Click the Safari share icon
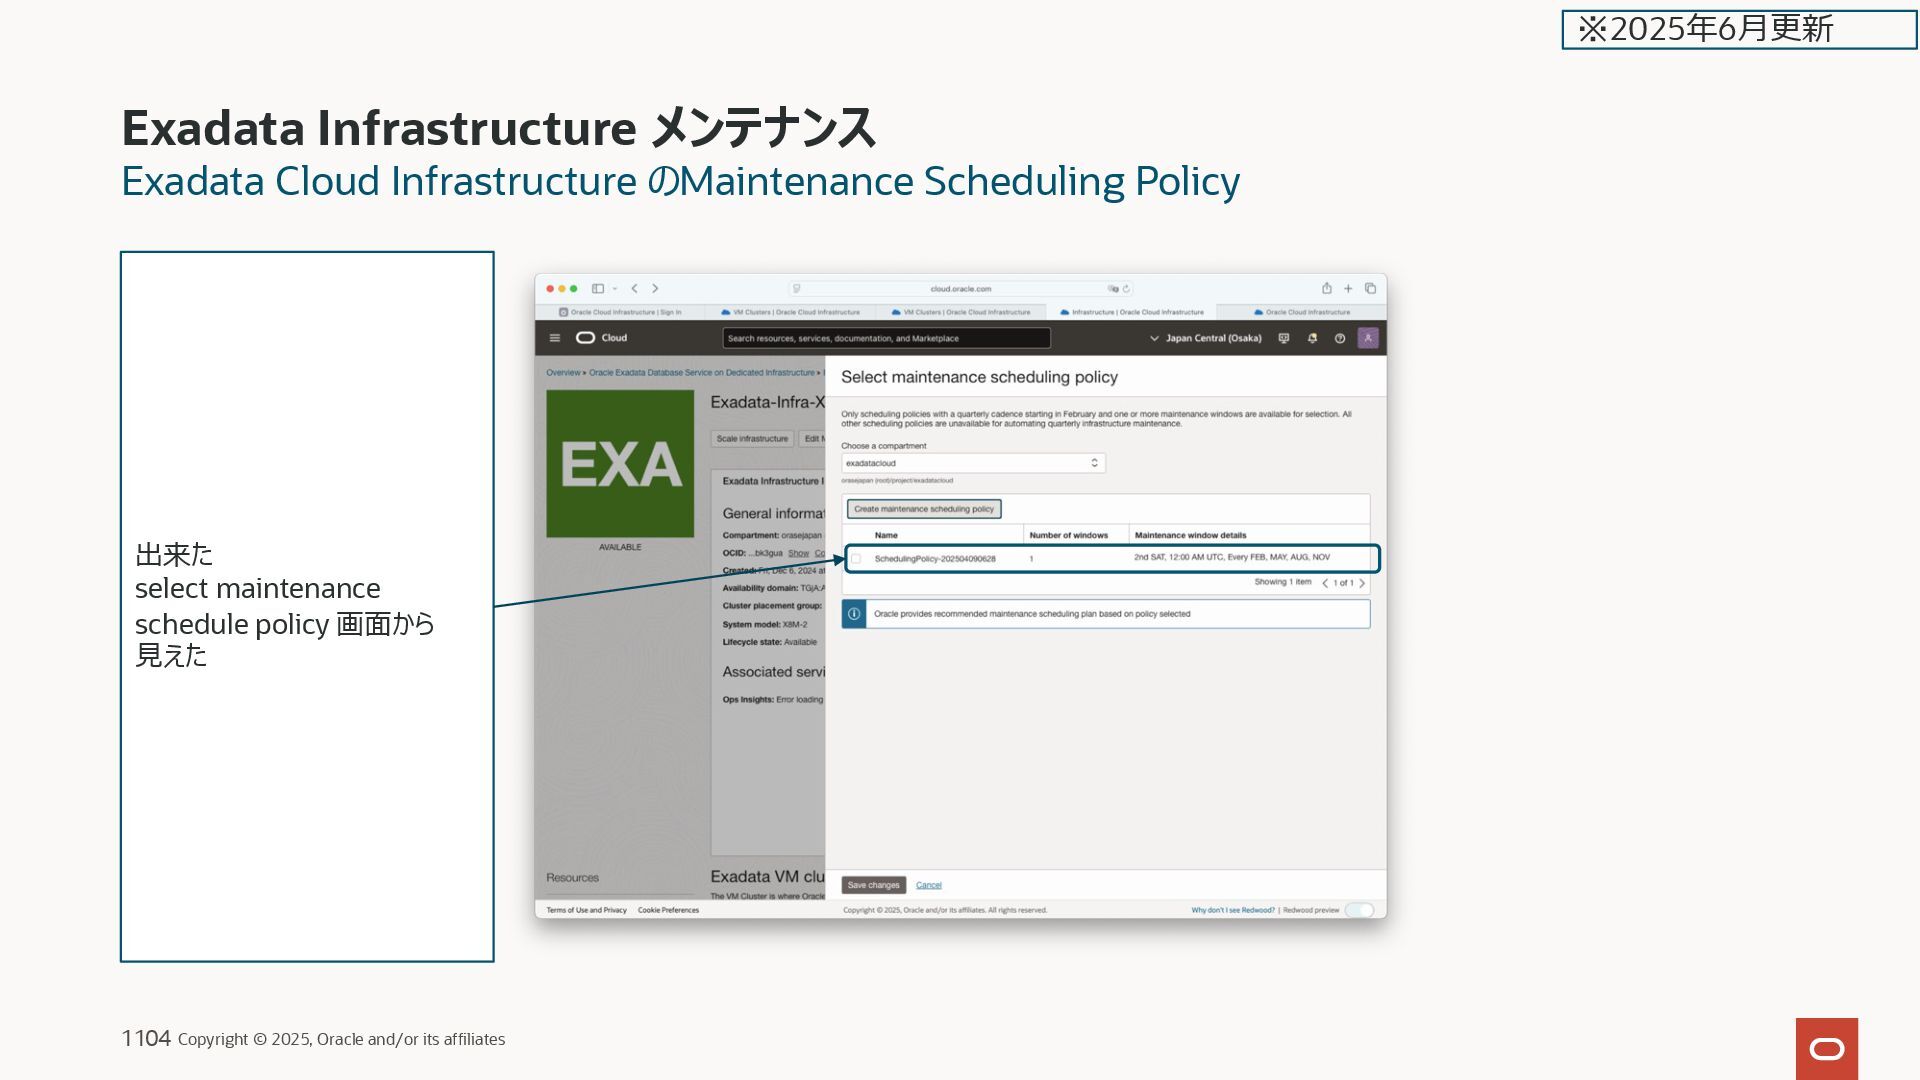 [1327, 288]
